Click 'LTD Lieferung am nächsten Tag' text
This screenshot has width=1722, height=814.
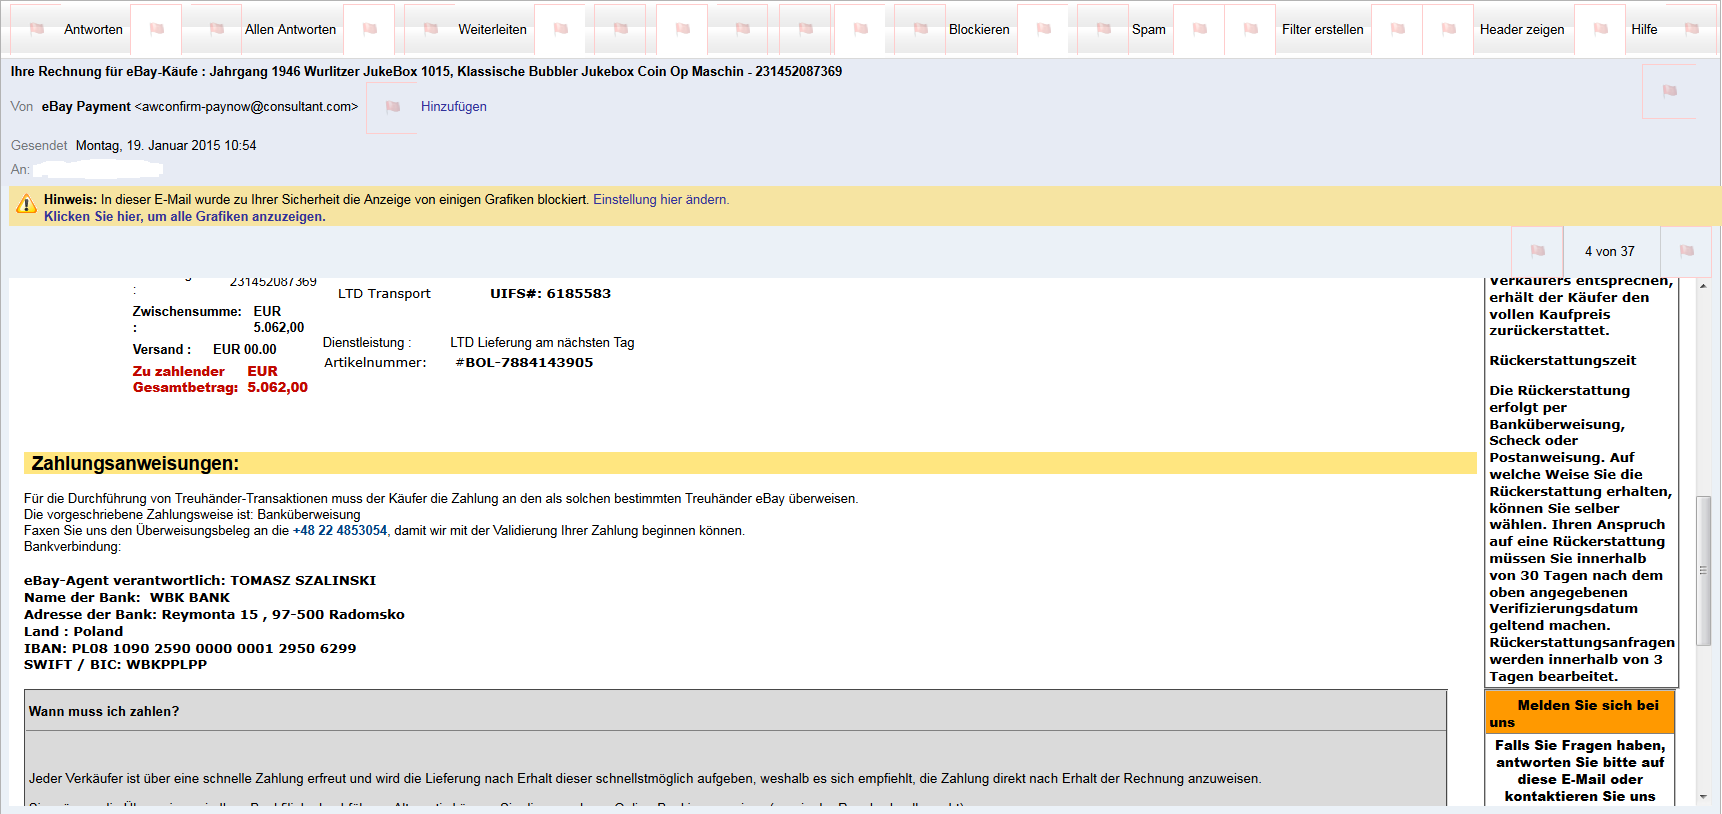pos(542,343)
